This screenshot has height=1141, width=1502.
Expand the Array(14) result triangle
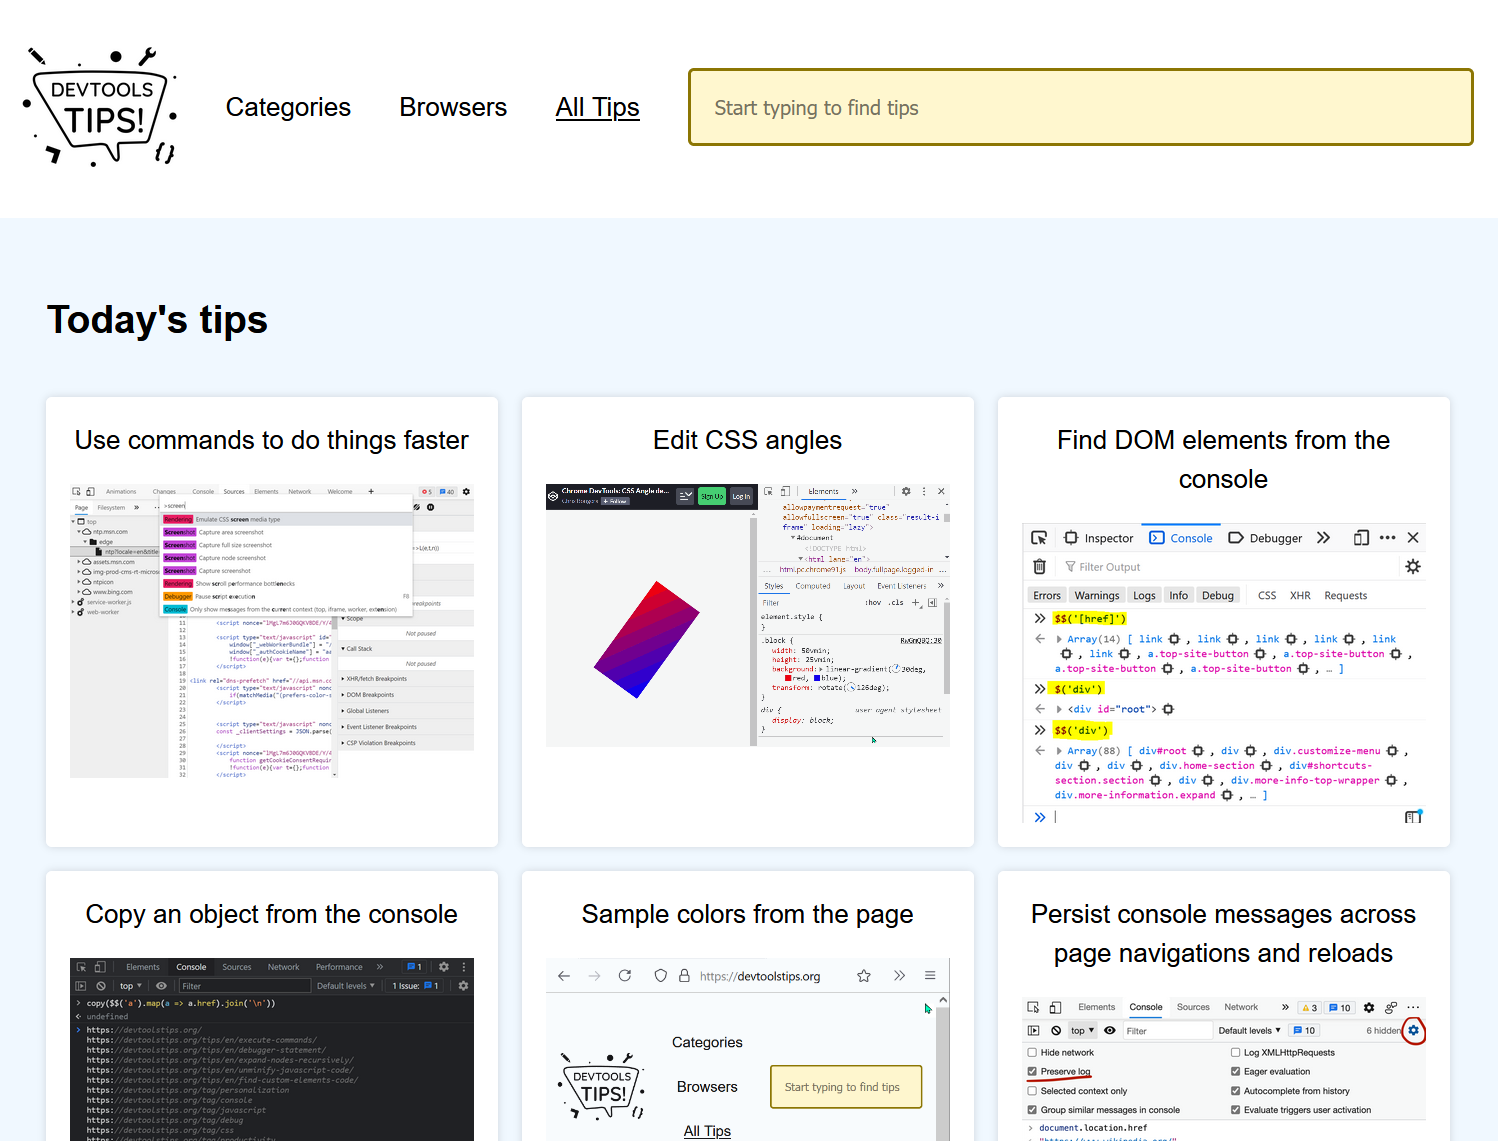click(x=1059, y=639)
